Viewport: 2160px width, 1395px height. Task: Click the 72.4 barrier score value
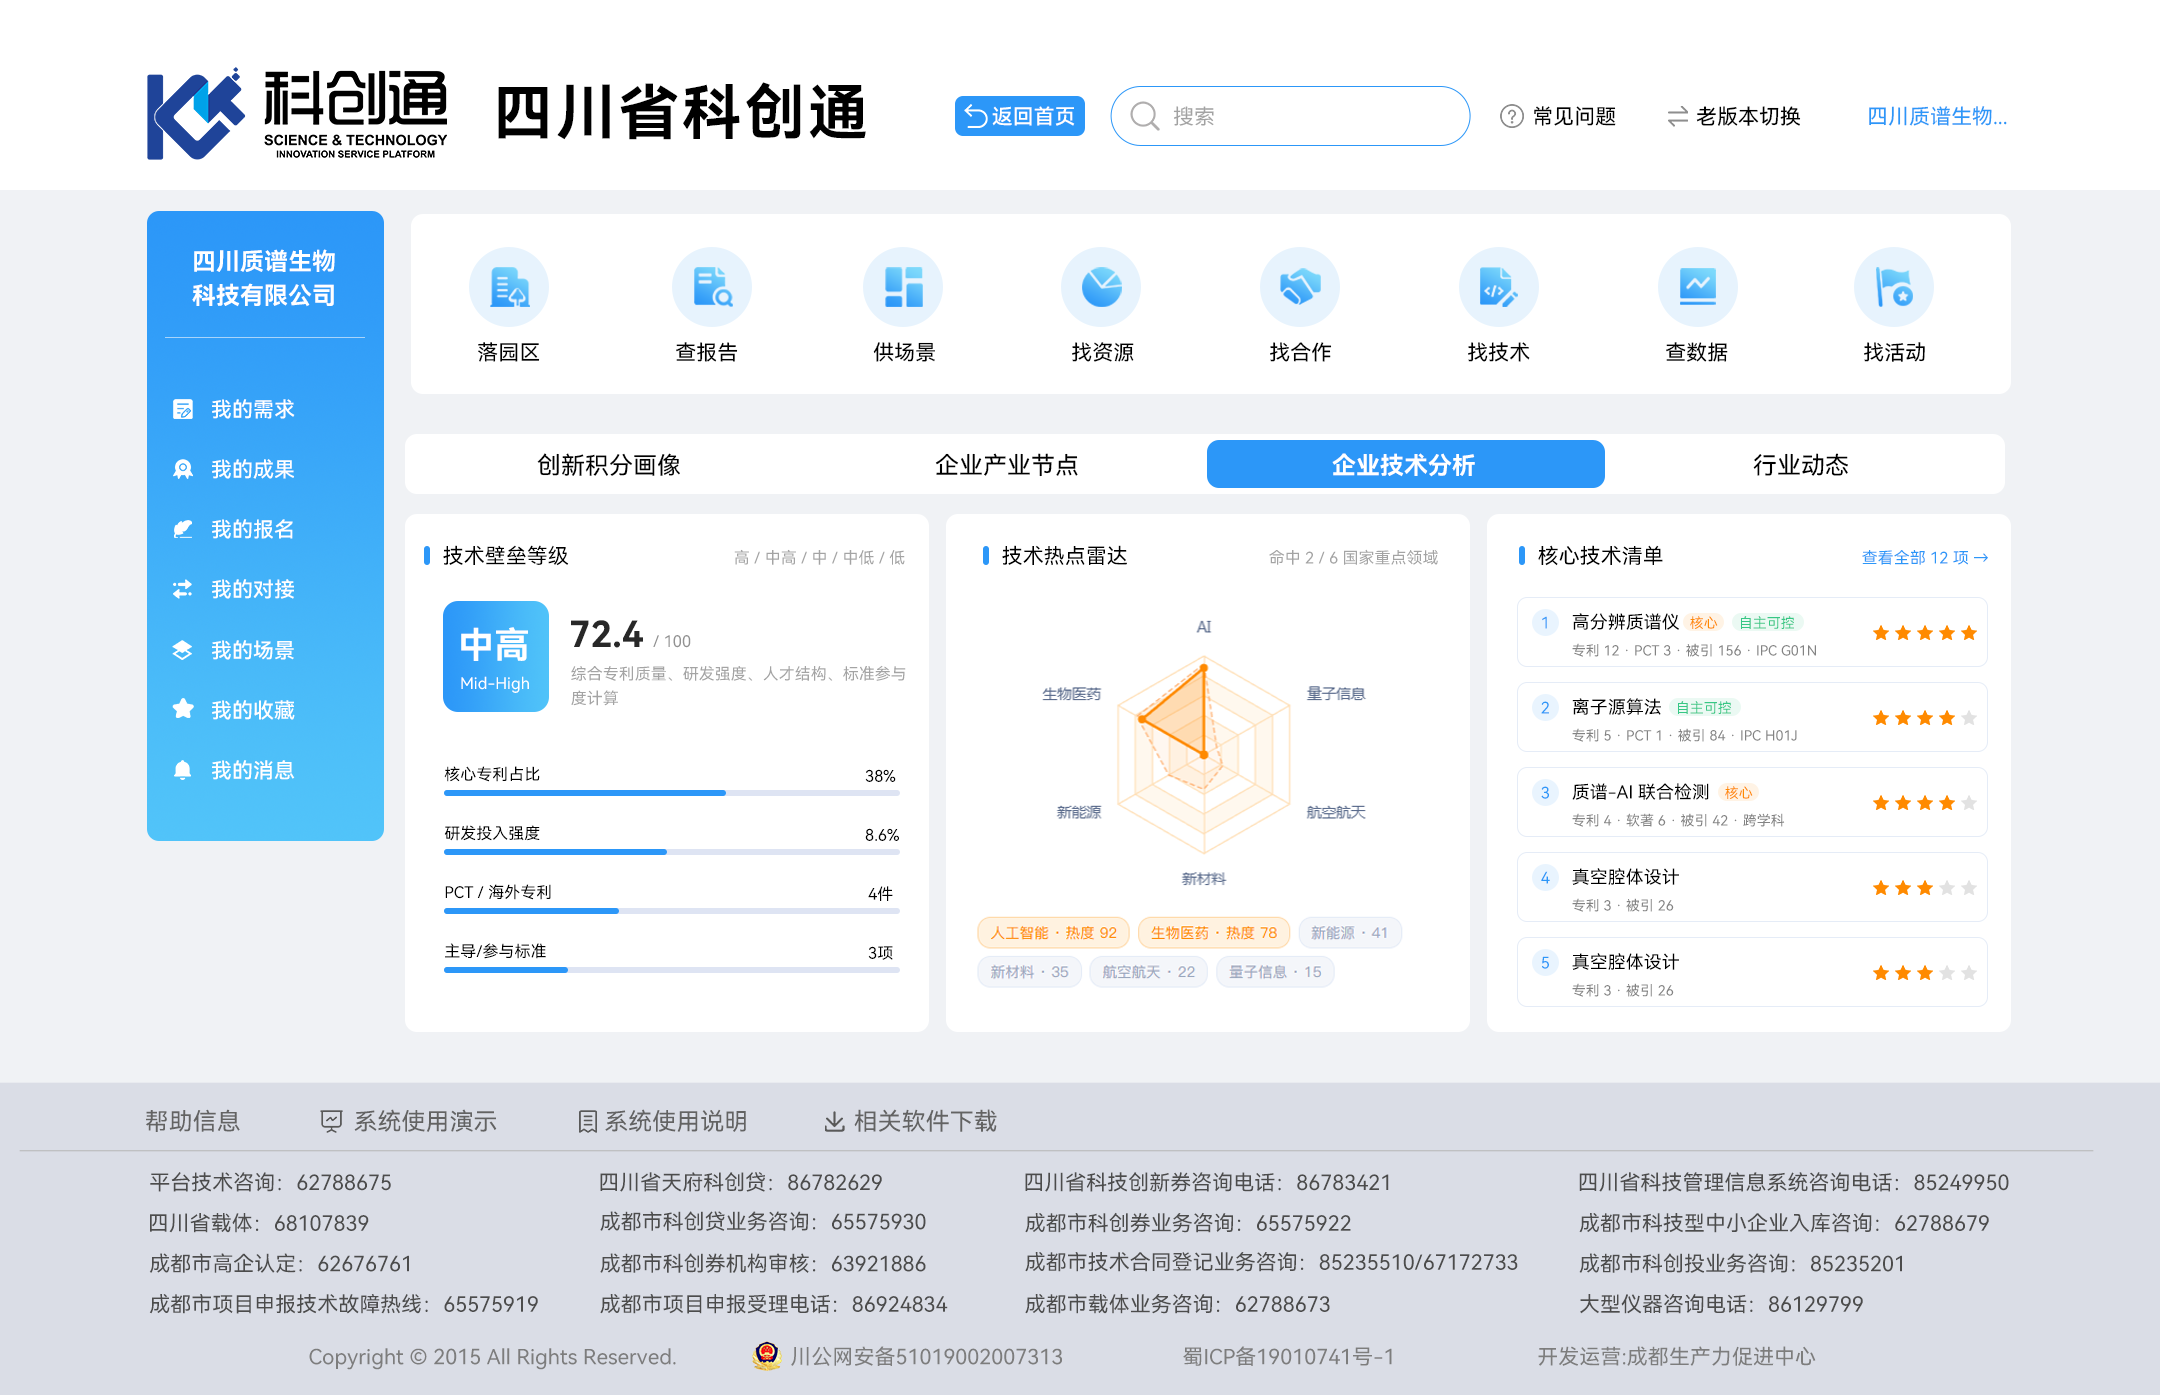(606, 635)
